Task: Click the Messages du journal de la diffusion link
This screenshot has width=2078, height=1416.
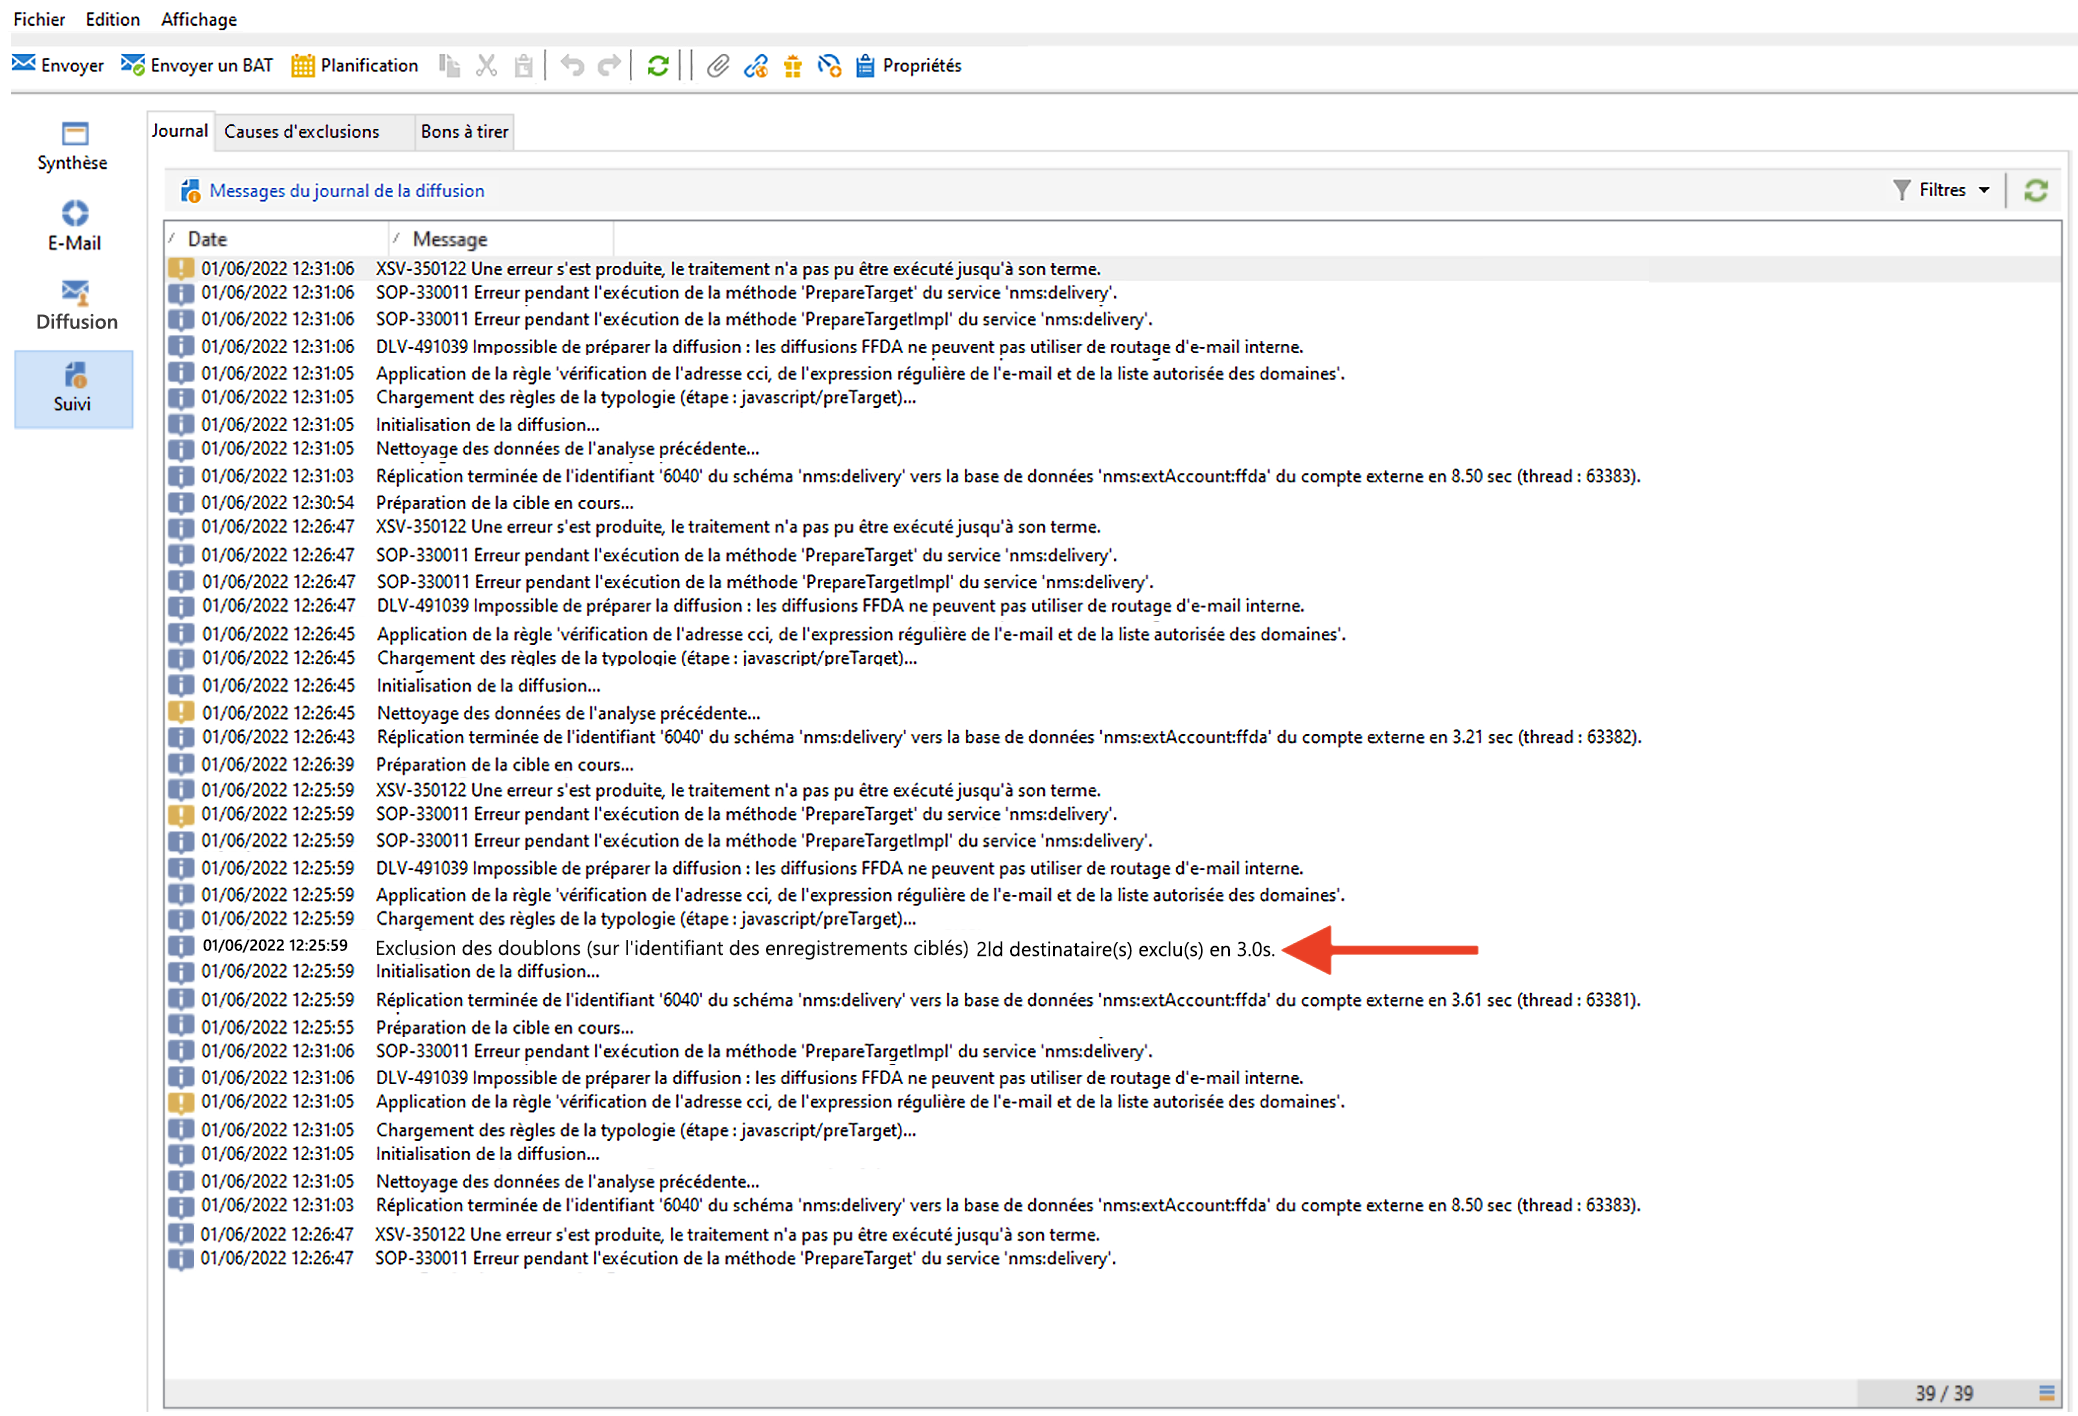Action: (346, 191)
